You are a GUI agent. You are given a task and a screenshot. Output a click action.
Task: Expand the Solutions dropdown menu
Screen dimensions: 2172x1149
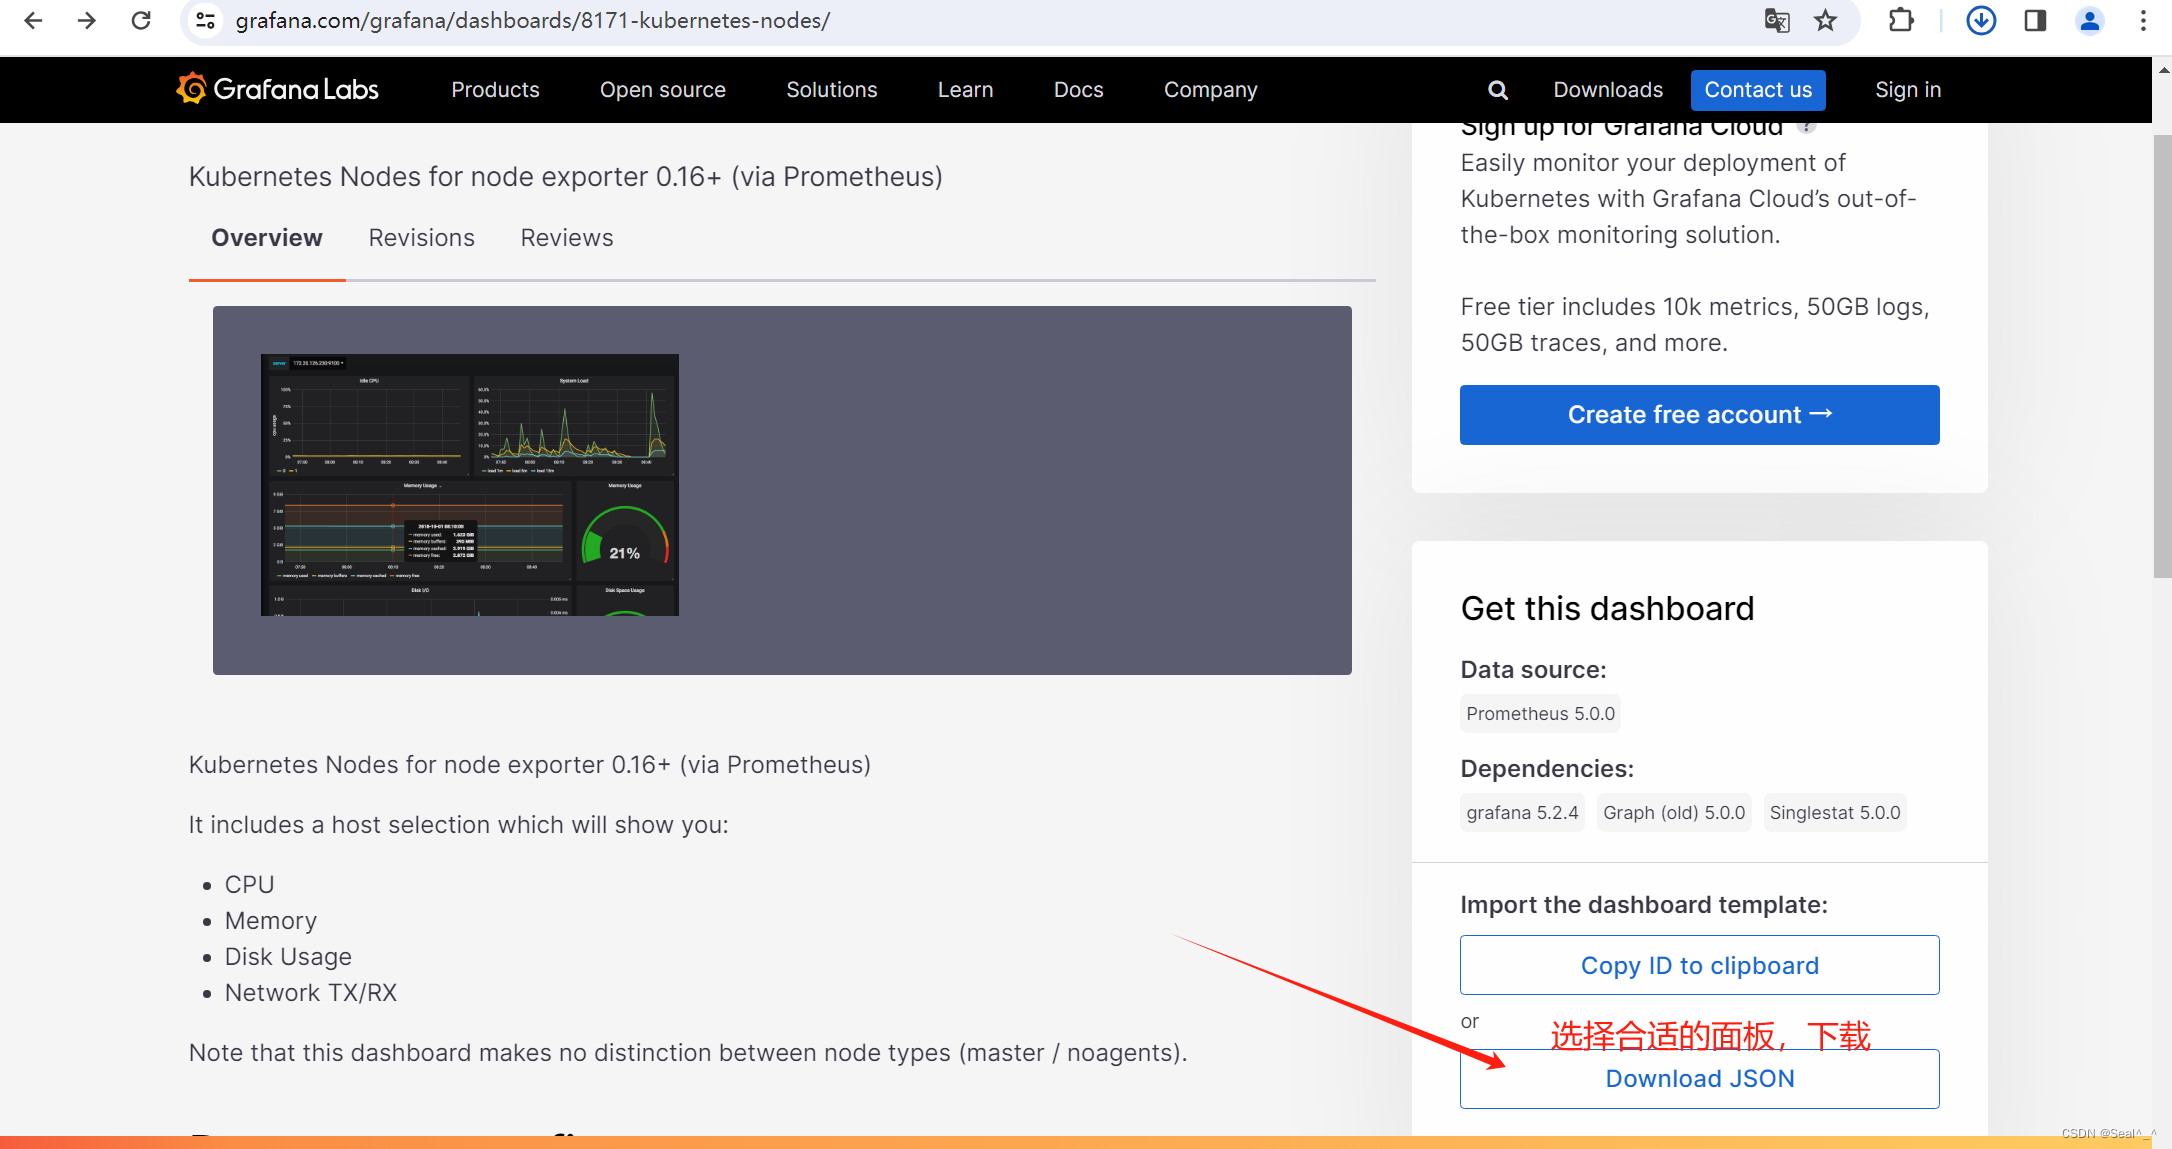[832, 89]
